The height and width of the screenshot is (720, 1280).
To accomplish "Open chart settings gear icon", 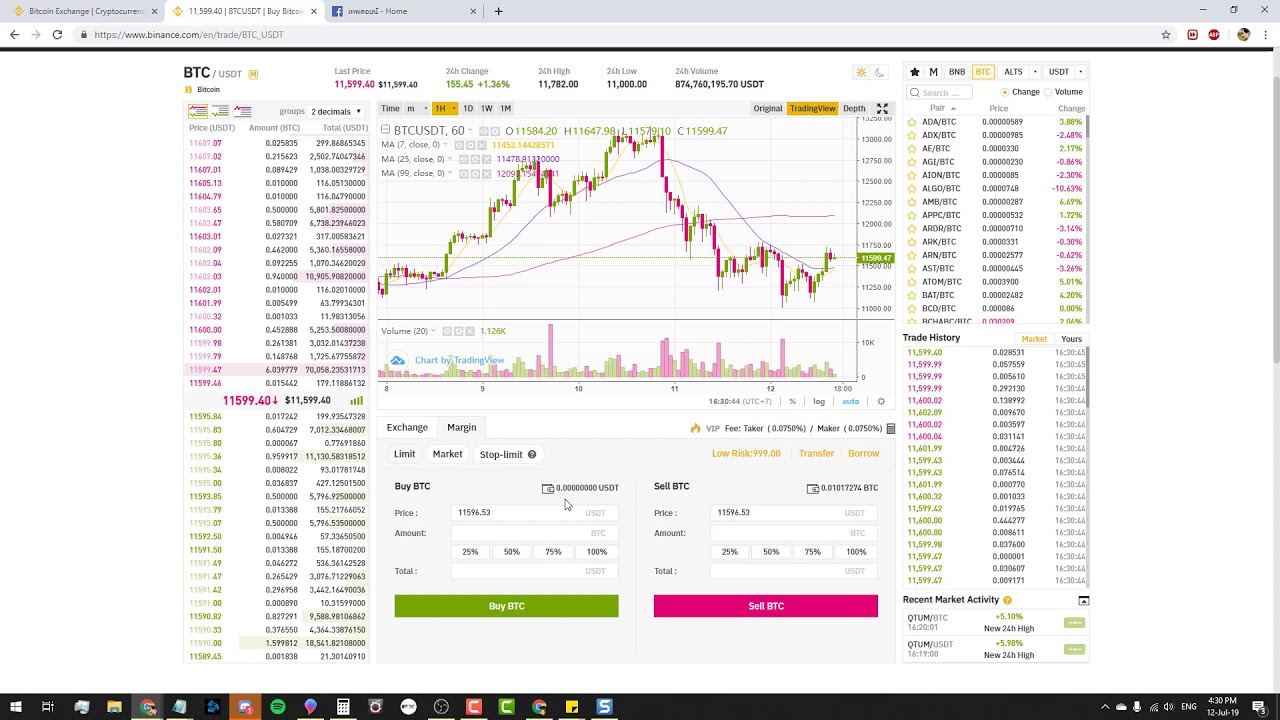I will [881, 401].
